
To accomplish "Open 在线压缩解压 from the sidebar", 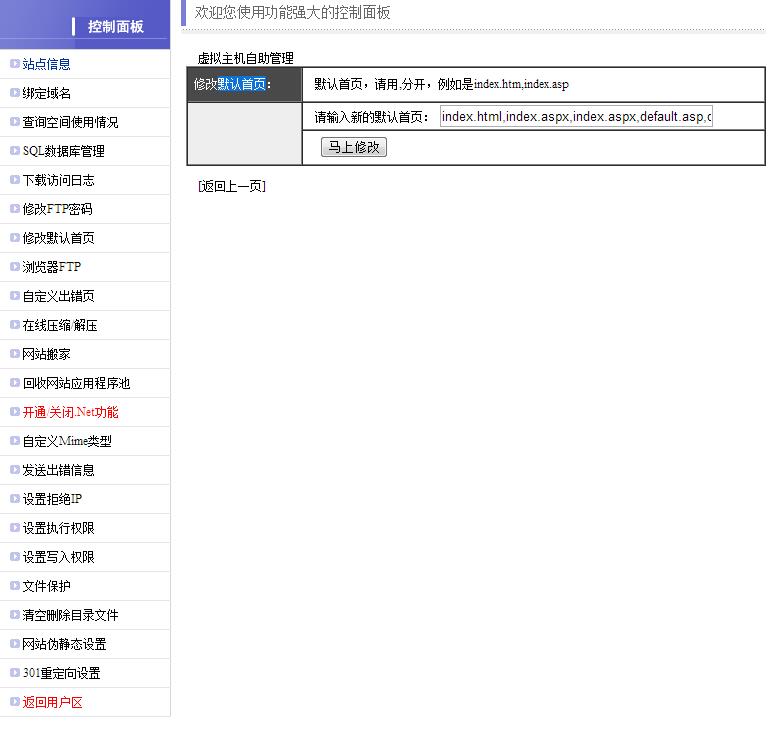I will 60,325.
